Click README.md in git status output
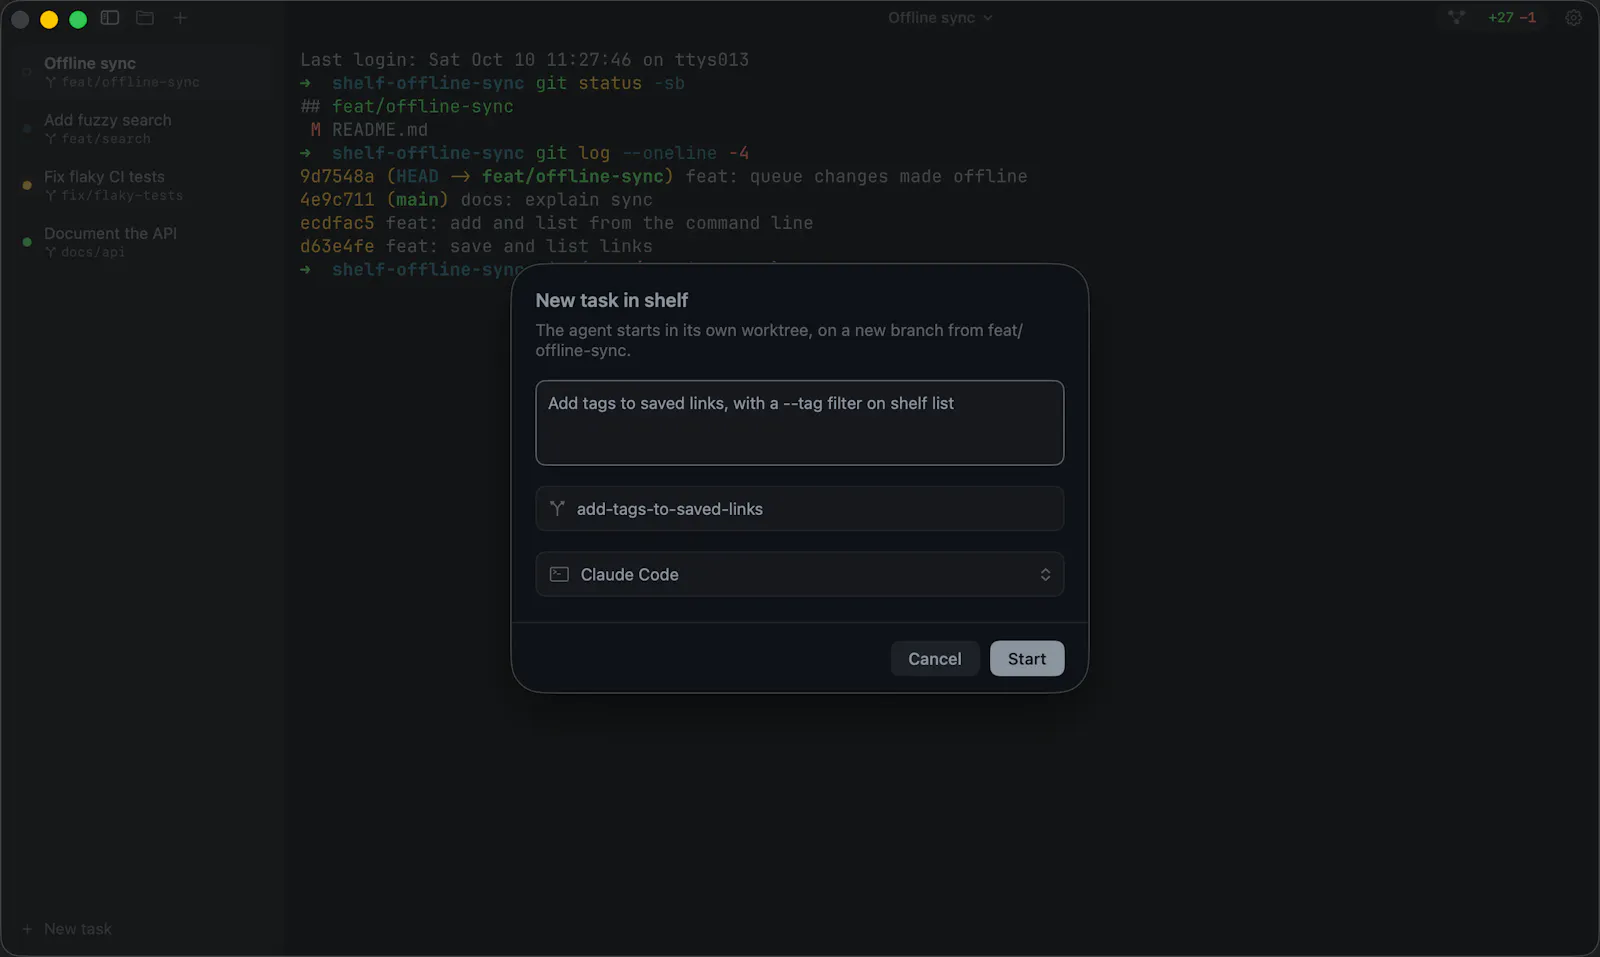The image size is (1600, 957). [x=380, y=130]
